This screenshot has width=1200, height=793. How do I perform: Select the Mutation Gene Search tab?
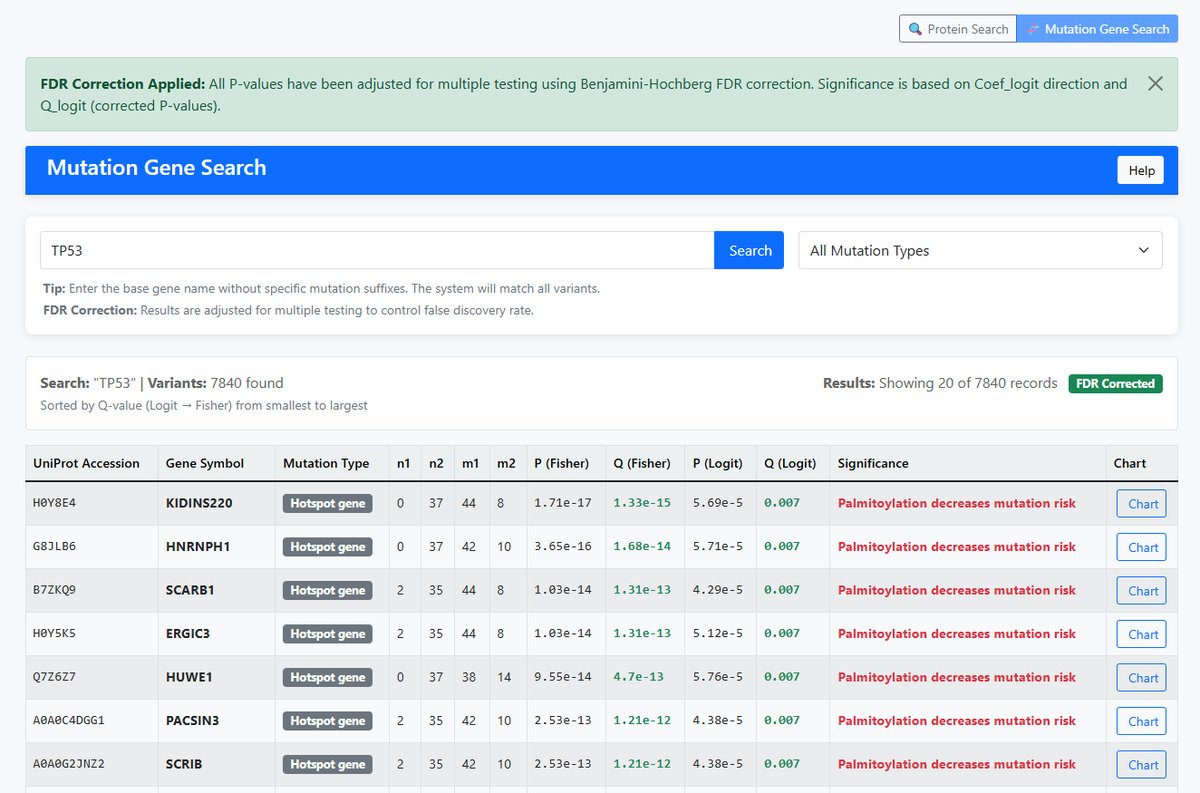(1097, 29)
